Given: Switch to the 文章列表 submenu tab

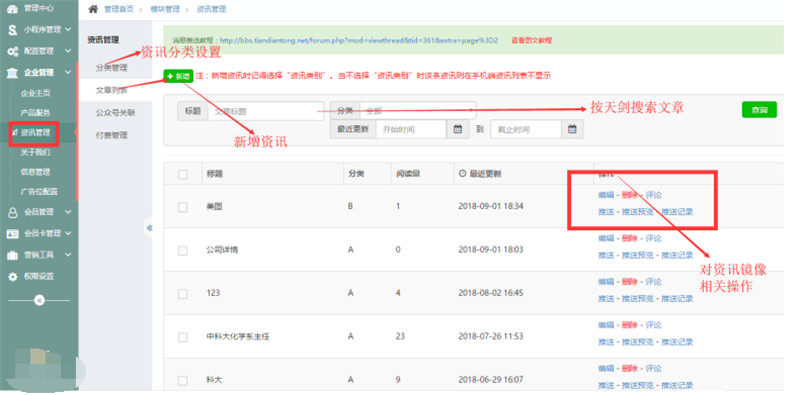Looking at the screenshot, I should [x=111, y=90].
